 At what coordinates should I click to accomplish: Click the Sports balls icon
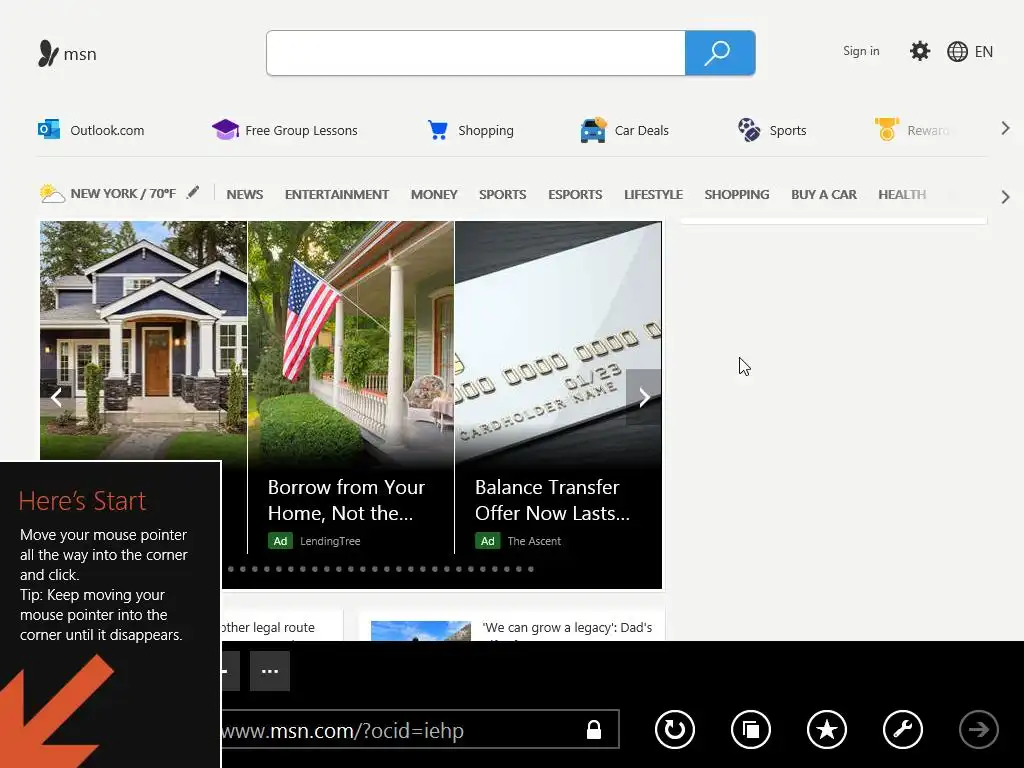pyautogui.click(x=749, y=129)
